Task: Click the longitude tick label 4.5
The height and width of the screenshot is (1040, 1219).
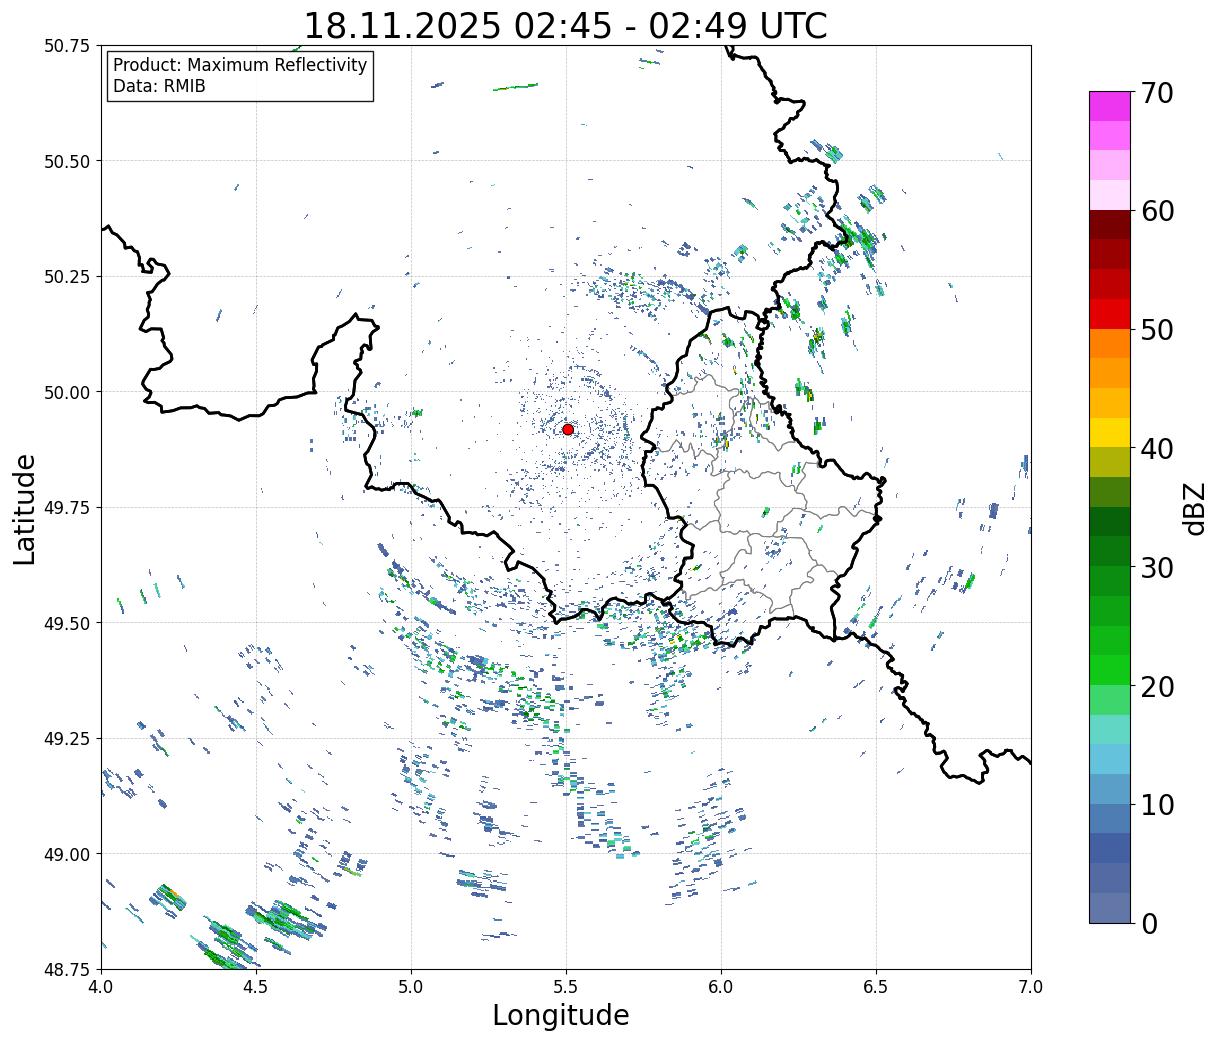Action: (x=256, y=987)
